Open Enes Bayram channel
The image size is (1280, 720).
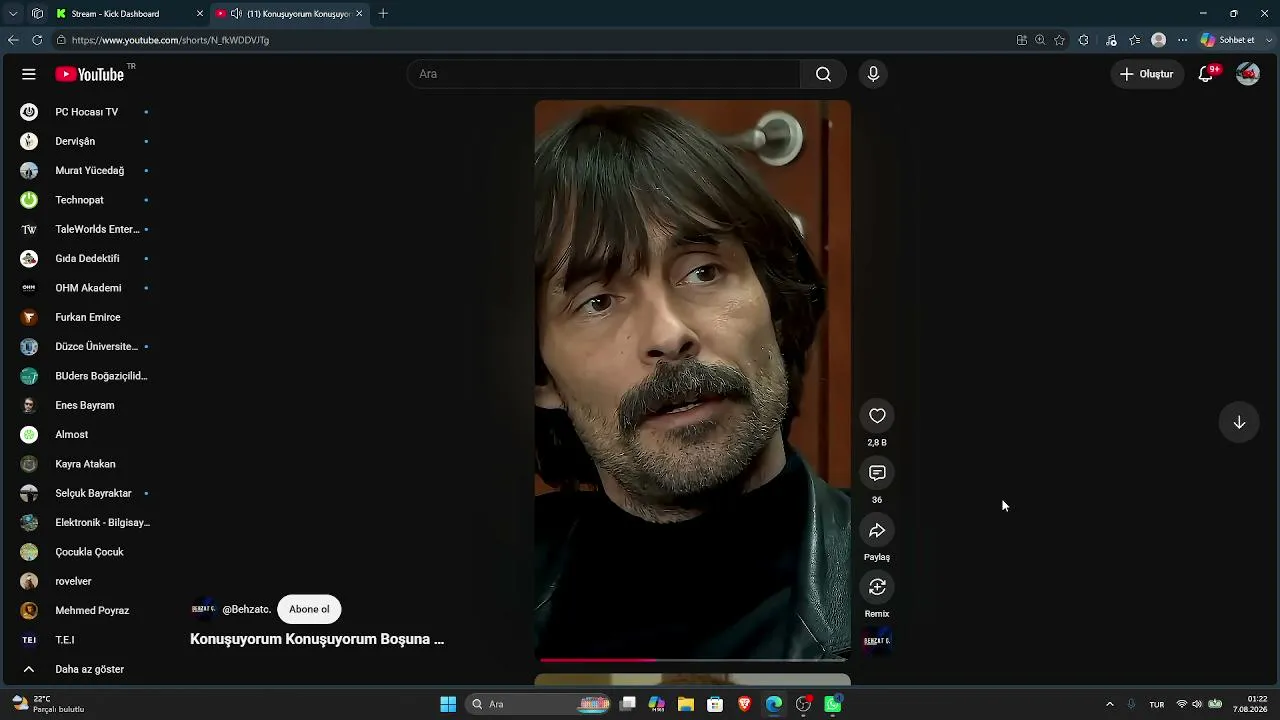[86, 405]
